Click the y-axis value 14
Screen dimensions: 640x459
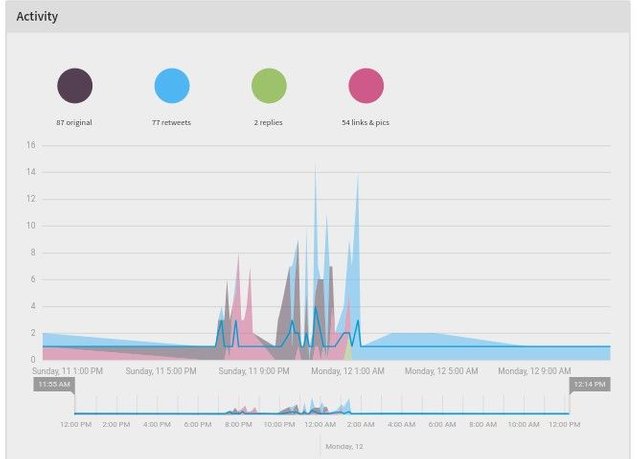pyautogui.click(x=31, y=172)
